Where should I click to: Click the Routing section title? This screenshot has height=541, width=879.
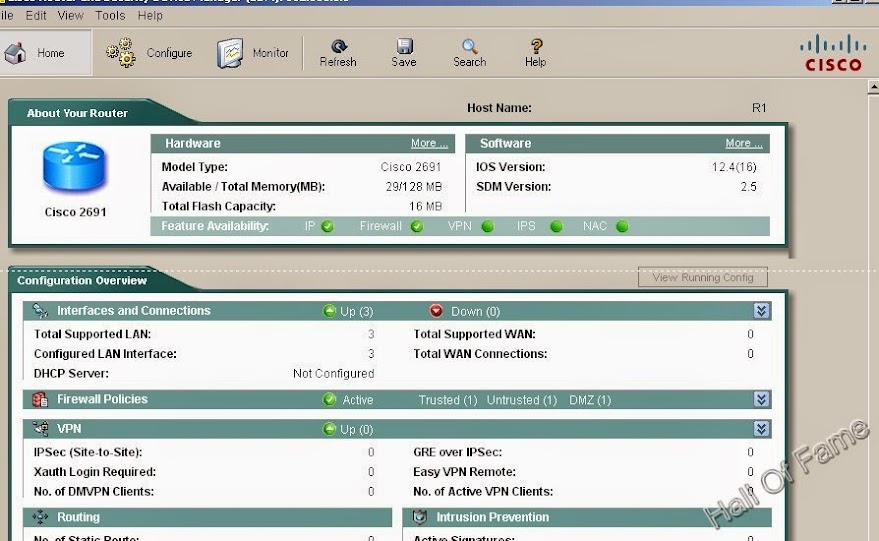78,517
